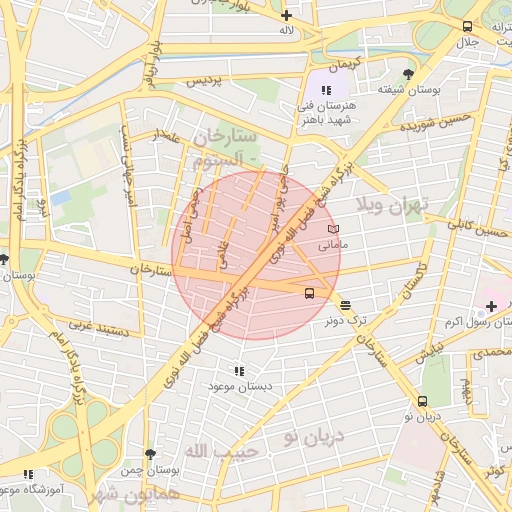The image size is (512, 512).
Task: Open the school icon for آموزشگاه موعود
Action: click(x=29, y=474)
